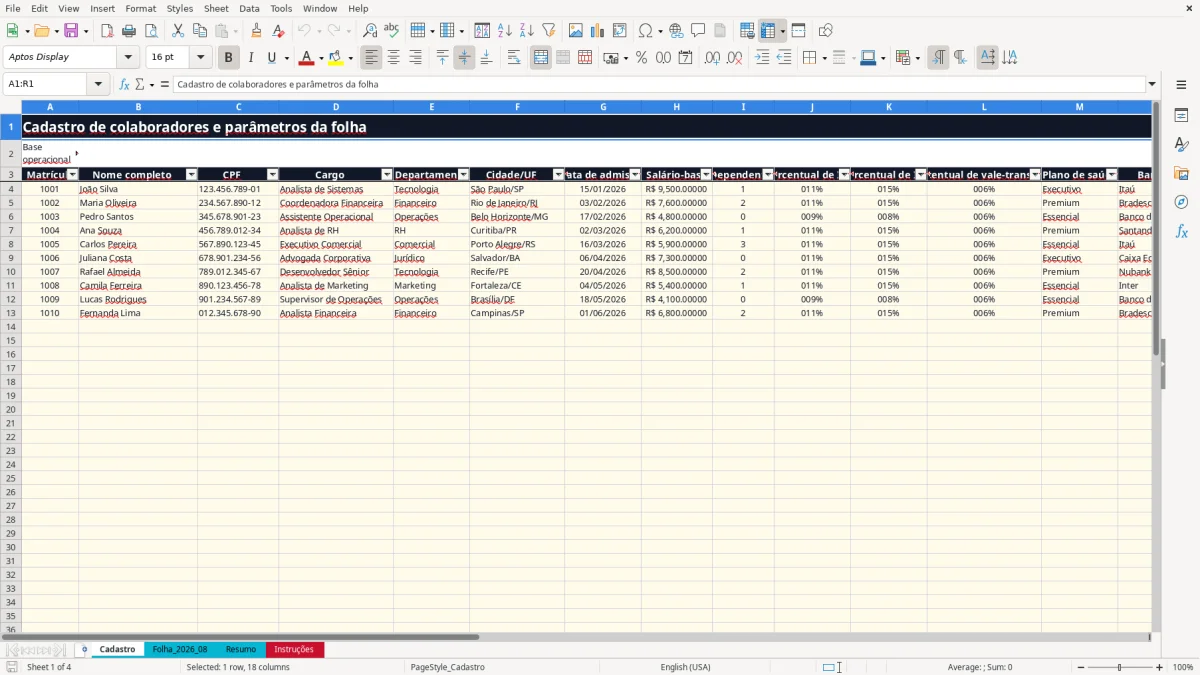The height and width of the screenshot is (675, 1200).
Task: Add a decimal place
Action: coord(713,58)
